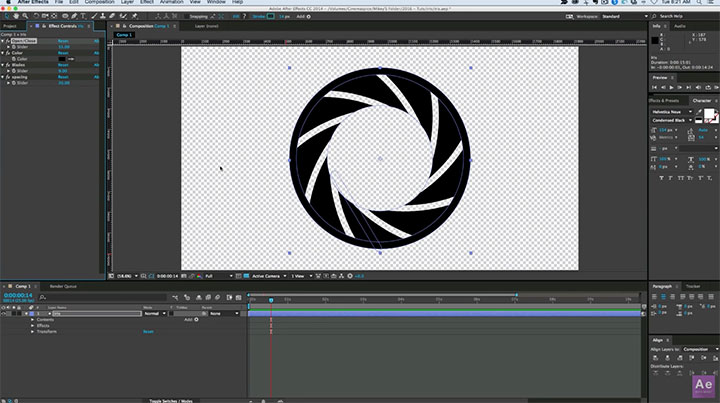Toggle Color effect fx switch

pyautogui.click(x=8, y=53)
